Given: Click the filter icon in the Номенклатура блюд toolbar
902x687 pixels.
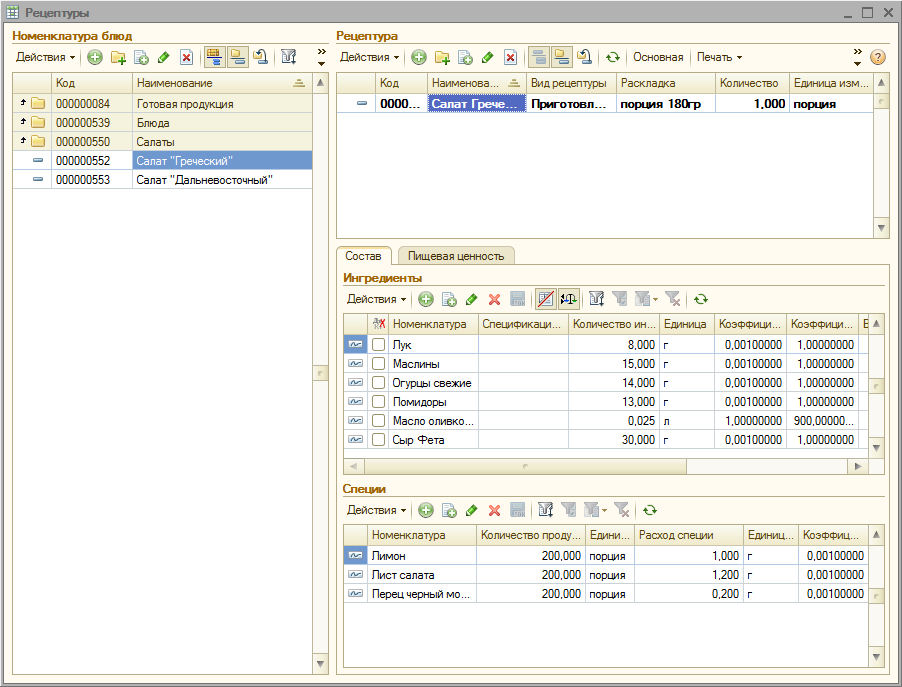Looking at the screenshot, I should [x=289, y=58].
